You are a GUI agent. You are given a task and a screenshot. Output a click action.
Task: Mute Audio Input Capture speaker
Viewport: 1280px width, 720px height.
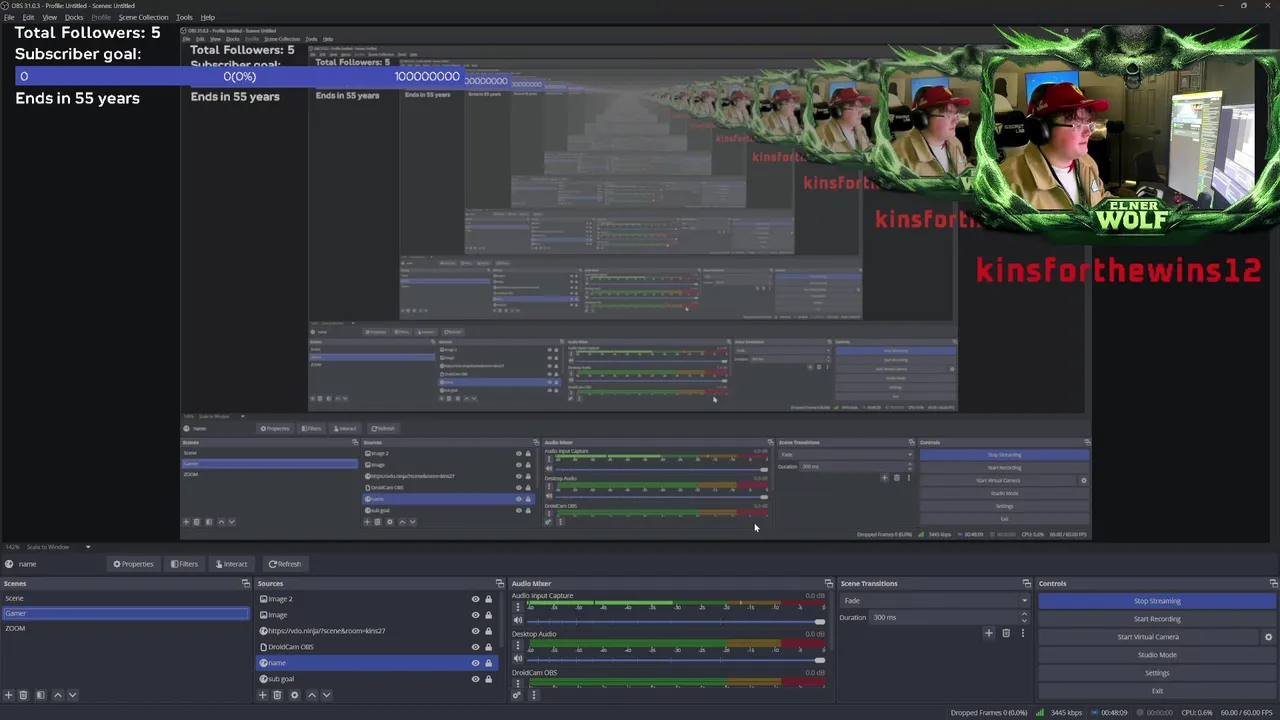coord(518,621)
